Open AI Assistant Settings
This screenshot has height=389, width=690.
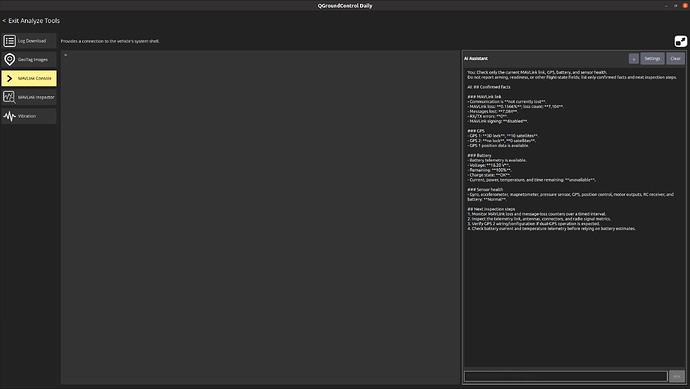point(652,59)
